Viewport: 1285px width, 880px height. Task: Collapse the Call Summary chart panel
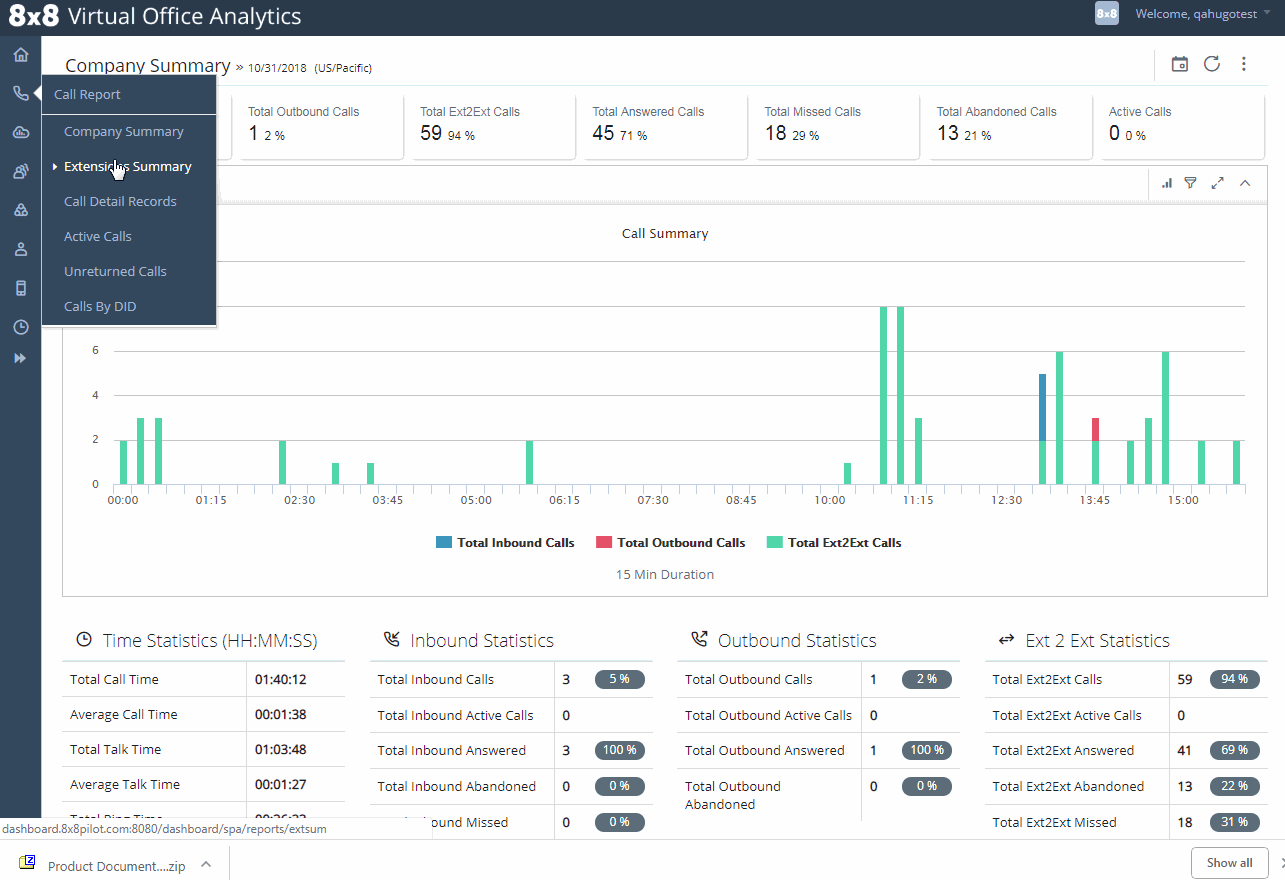click(1245, 183)
